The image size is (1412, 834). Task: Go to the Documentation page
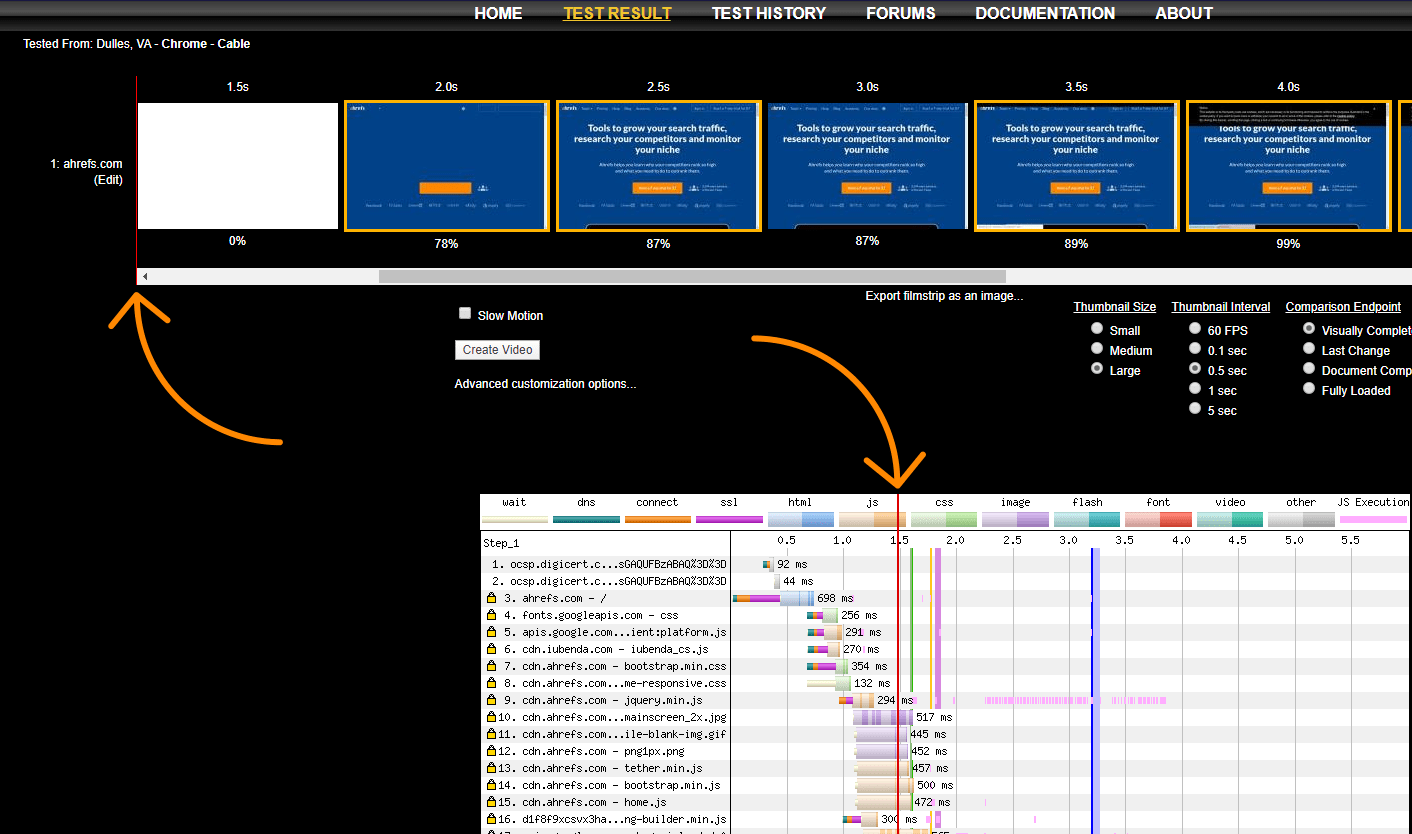pos(1045,13)
